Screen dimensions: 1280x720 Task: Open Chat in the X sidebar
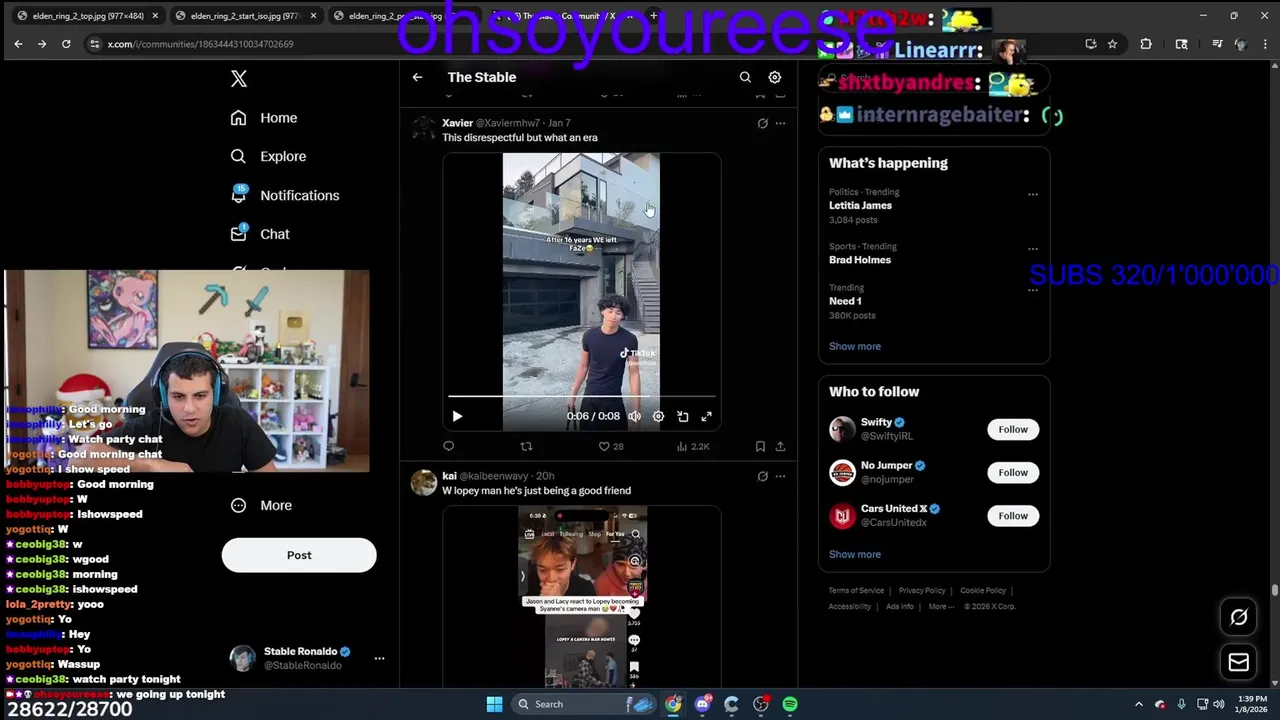click(x=260, y=234)
